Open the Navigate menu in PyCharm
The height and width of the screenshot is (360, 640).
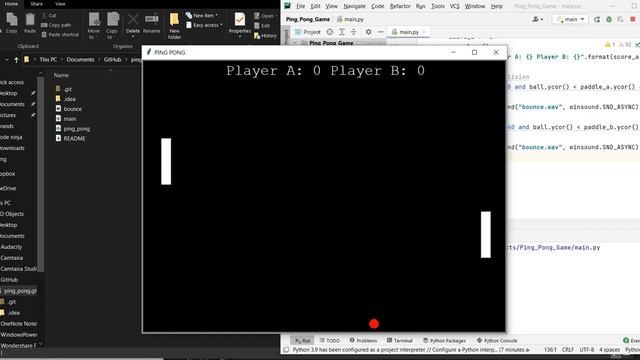tap(354, 6)
